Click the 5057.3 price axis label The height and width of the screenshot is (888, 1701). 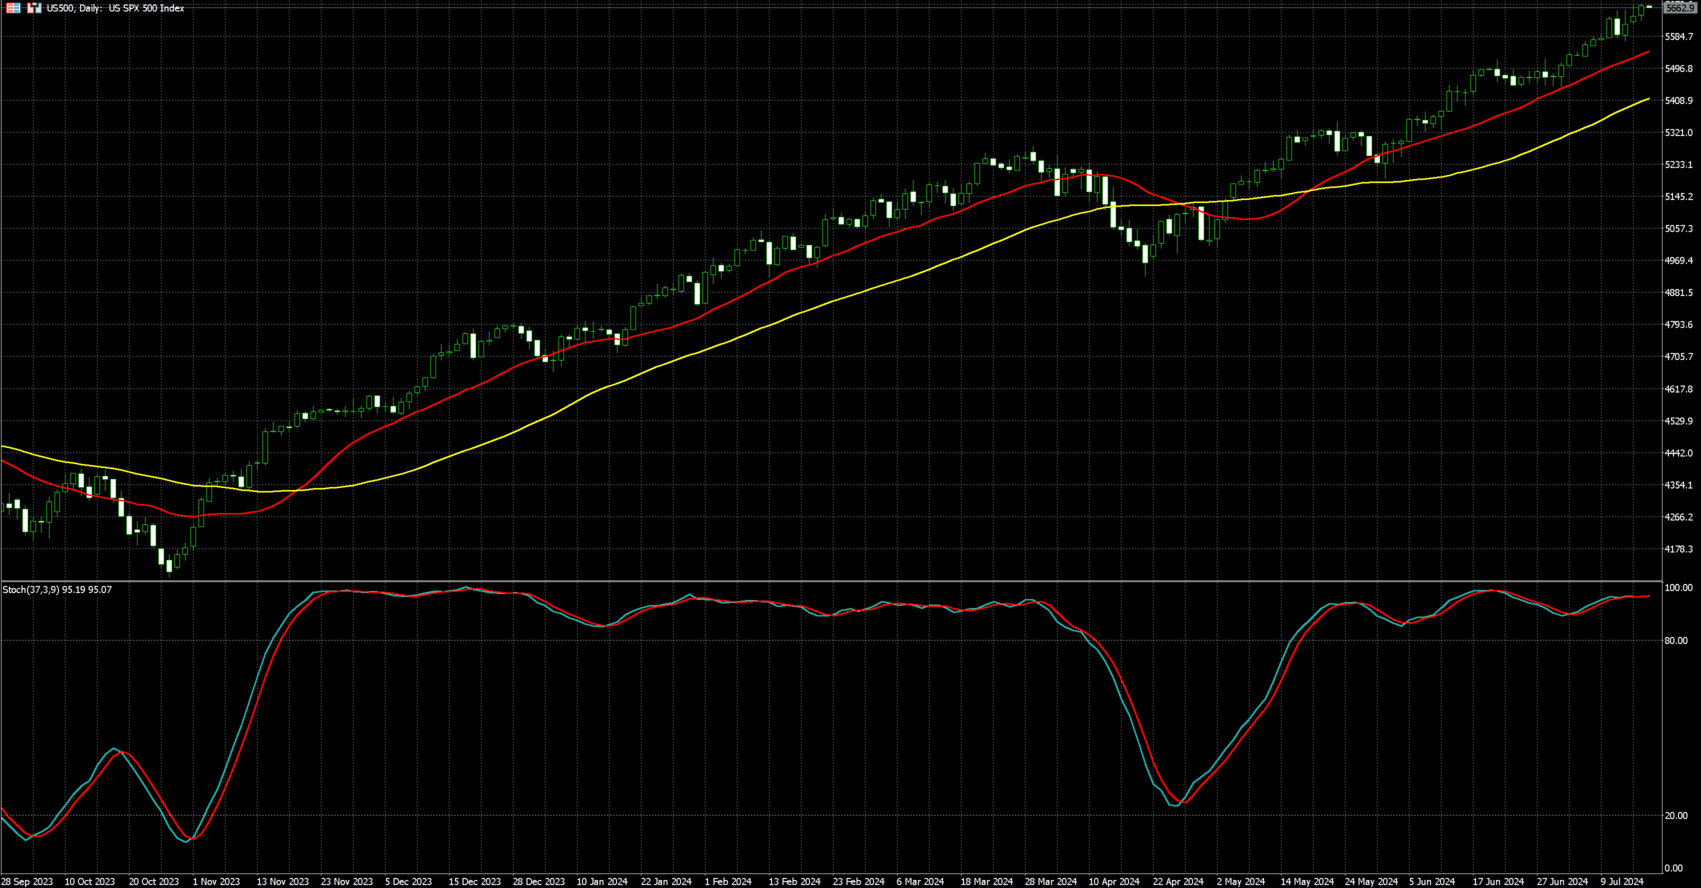point(1679,229)
